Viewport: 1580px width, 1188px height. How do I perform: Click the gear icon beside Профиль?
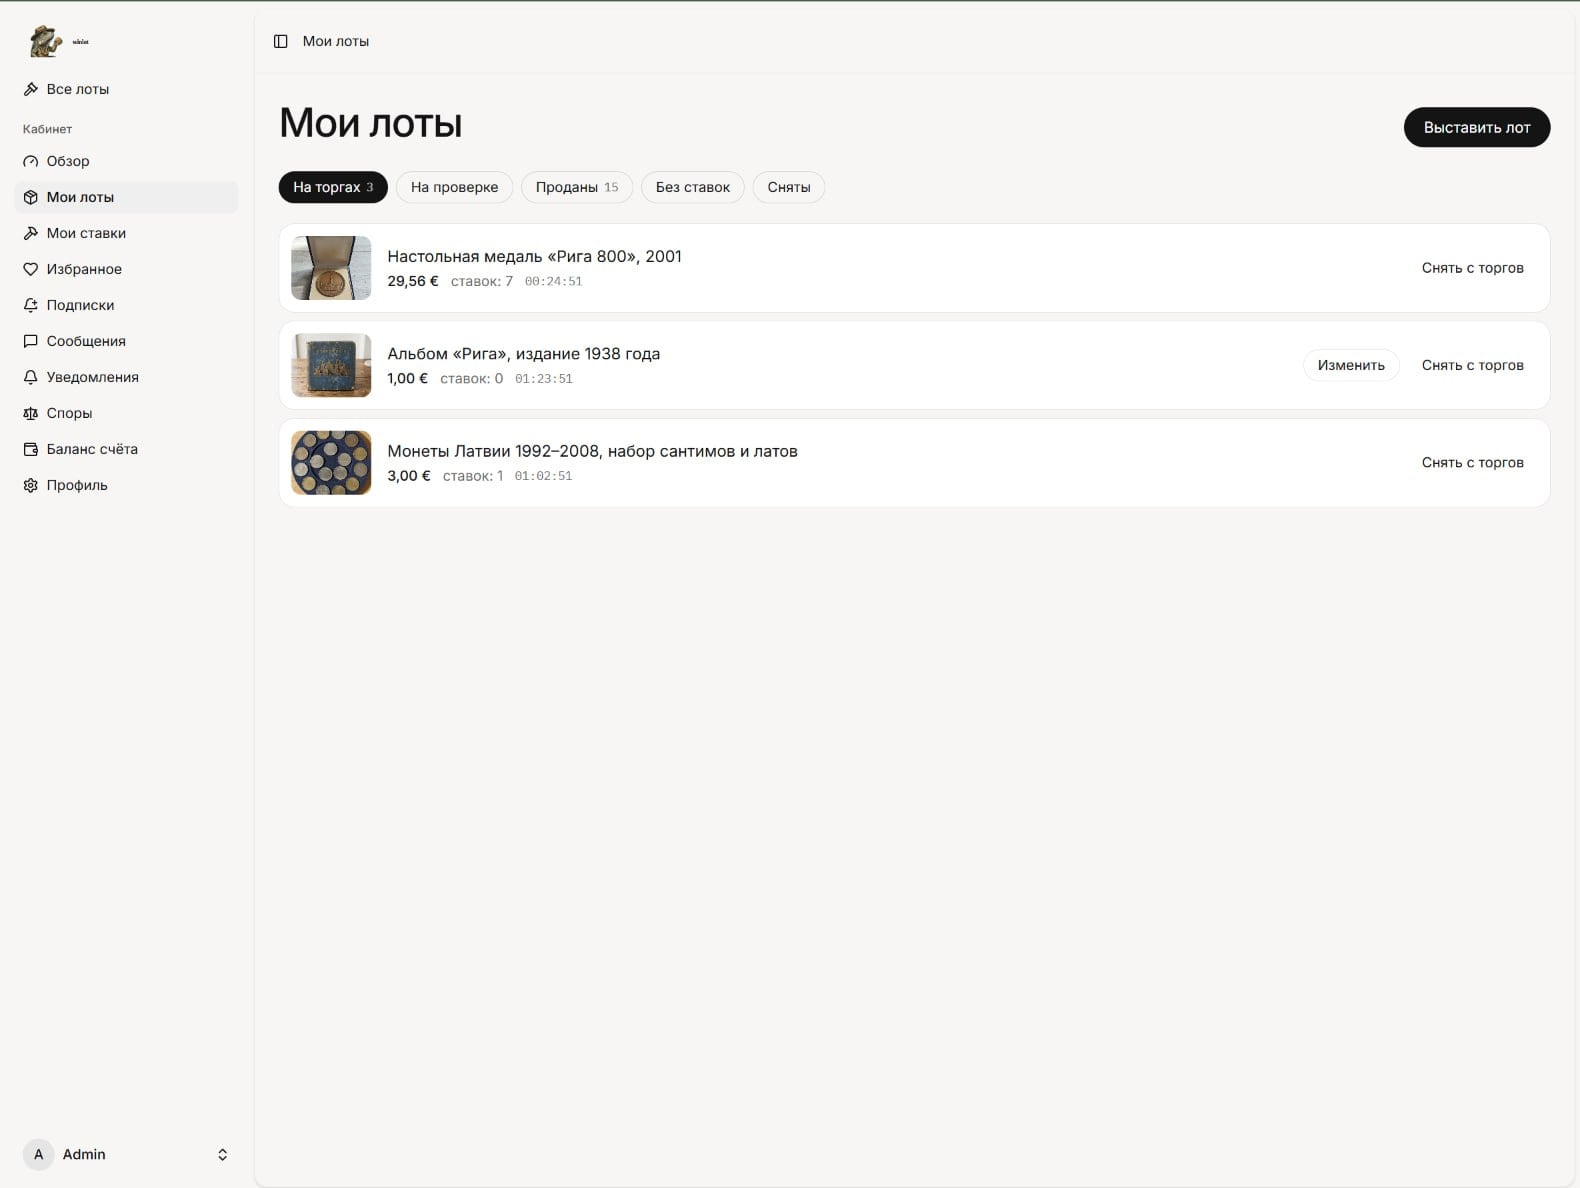coord(31,485)
